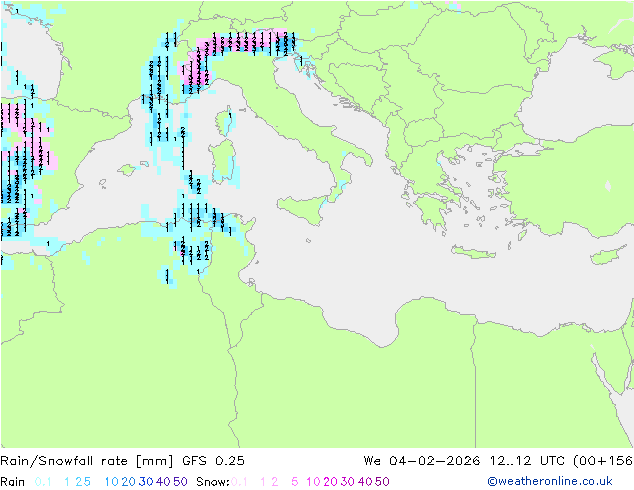Pick the light cyan rain 0.1 legend value
The image size is (634, 490).
click(x=43, y=482)
